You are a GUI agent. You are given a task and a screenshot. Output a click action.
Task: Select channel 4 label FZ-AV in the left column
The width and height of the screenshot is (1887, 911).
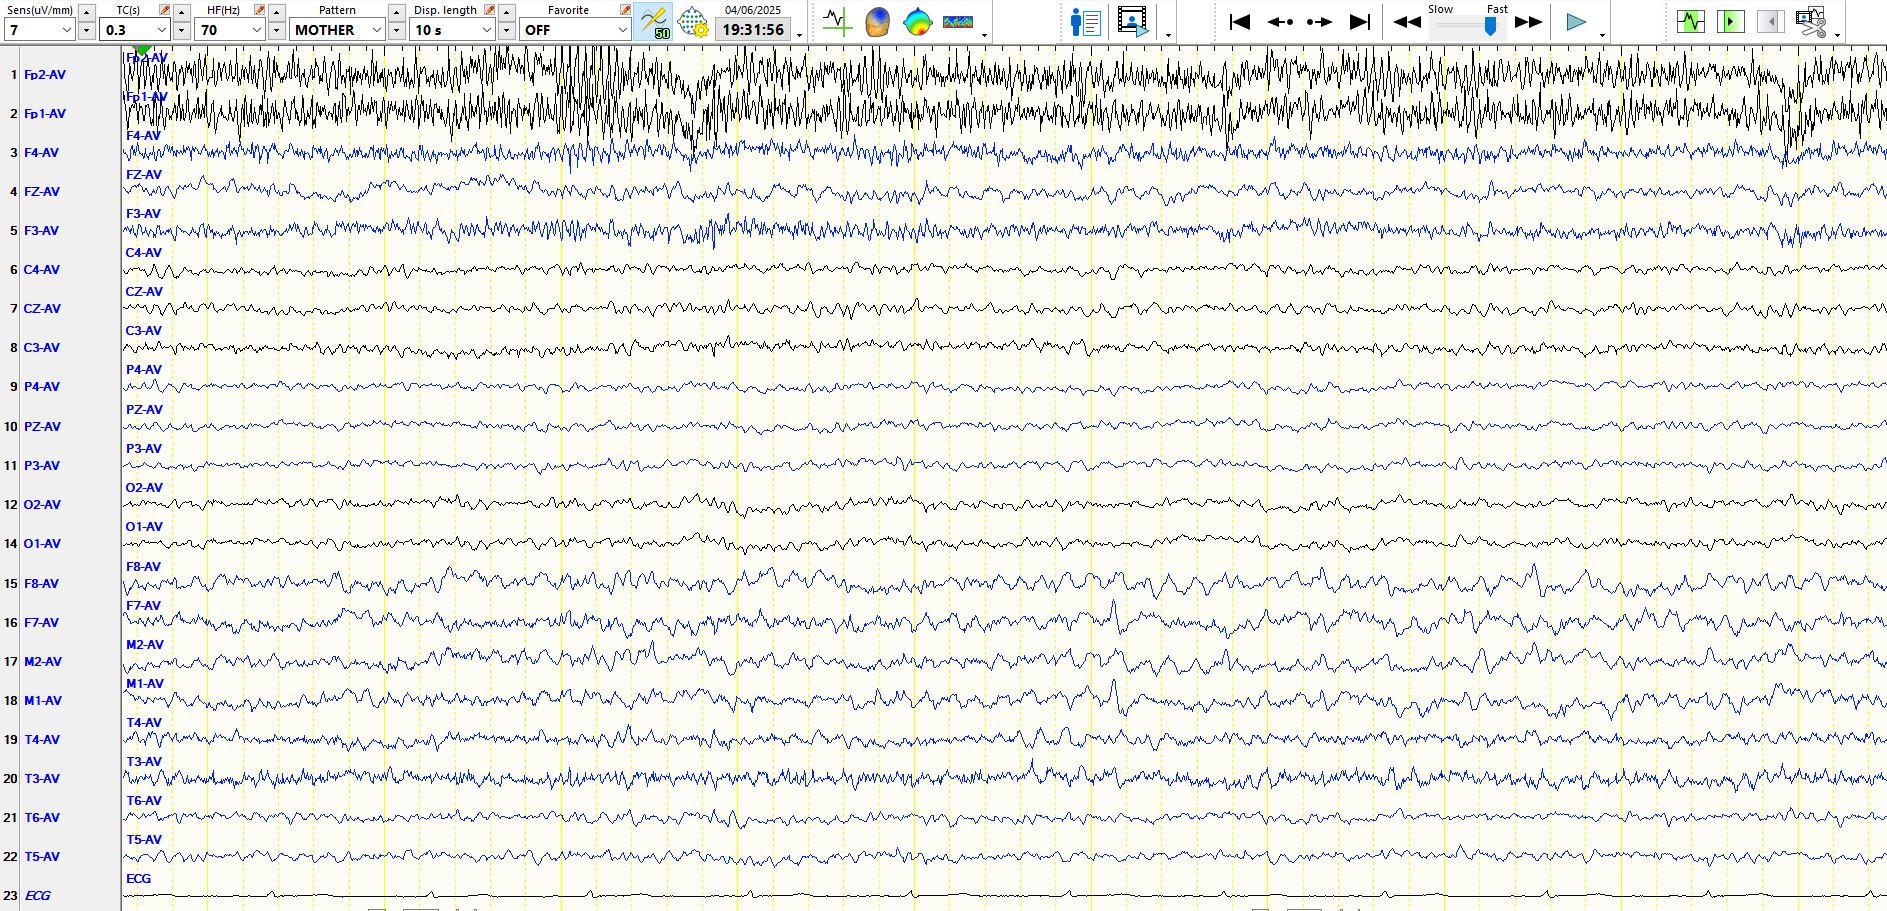tap(42, 192)
